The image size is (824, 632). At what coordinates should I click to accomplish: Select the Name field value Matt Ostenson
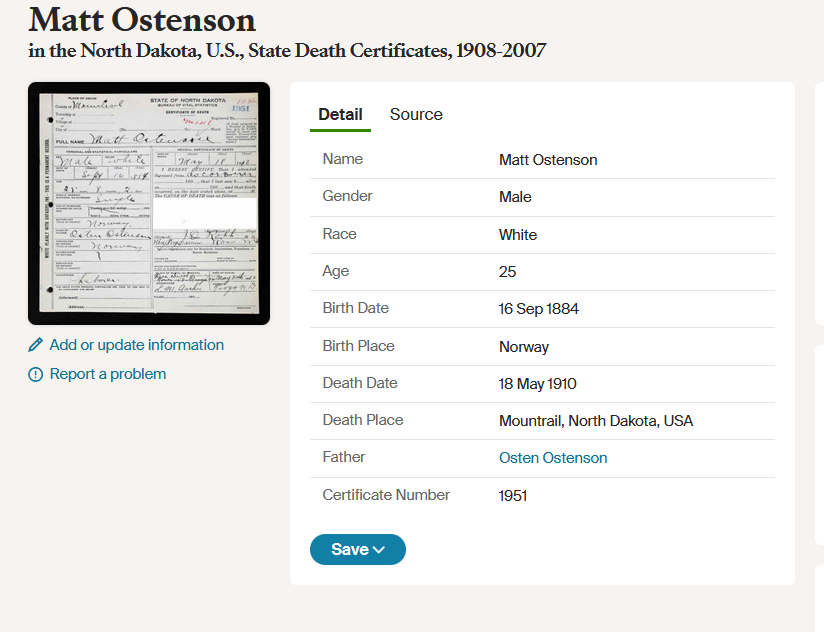(548, 159)
